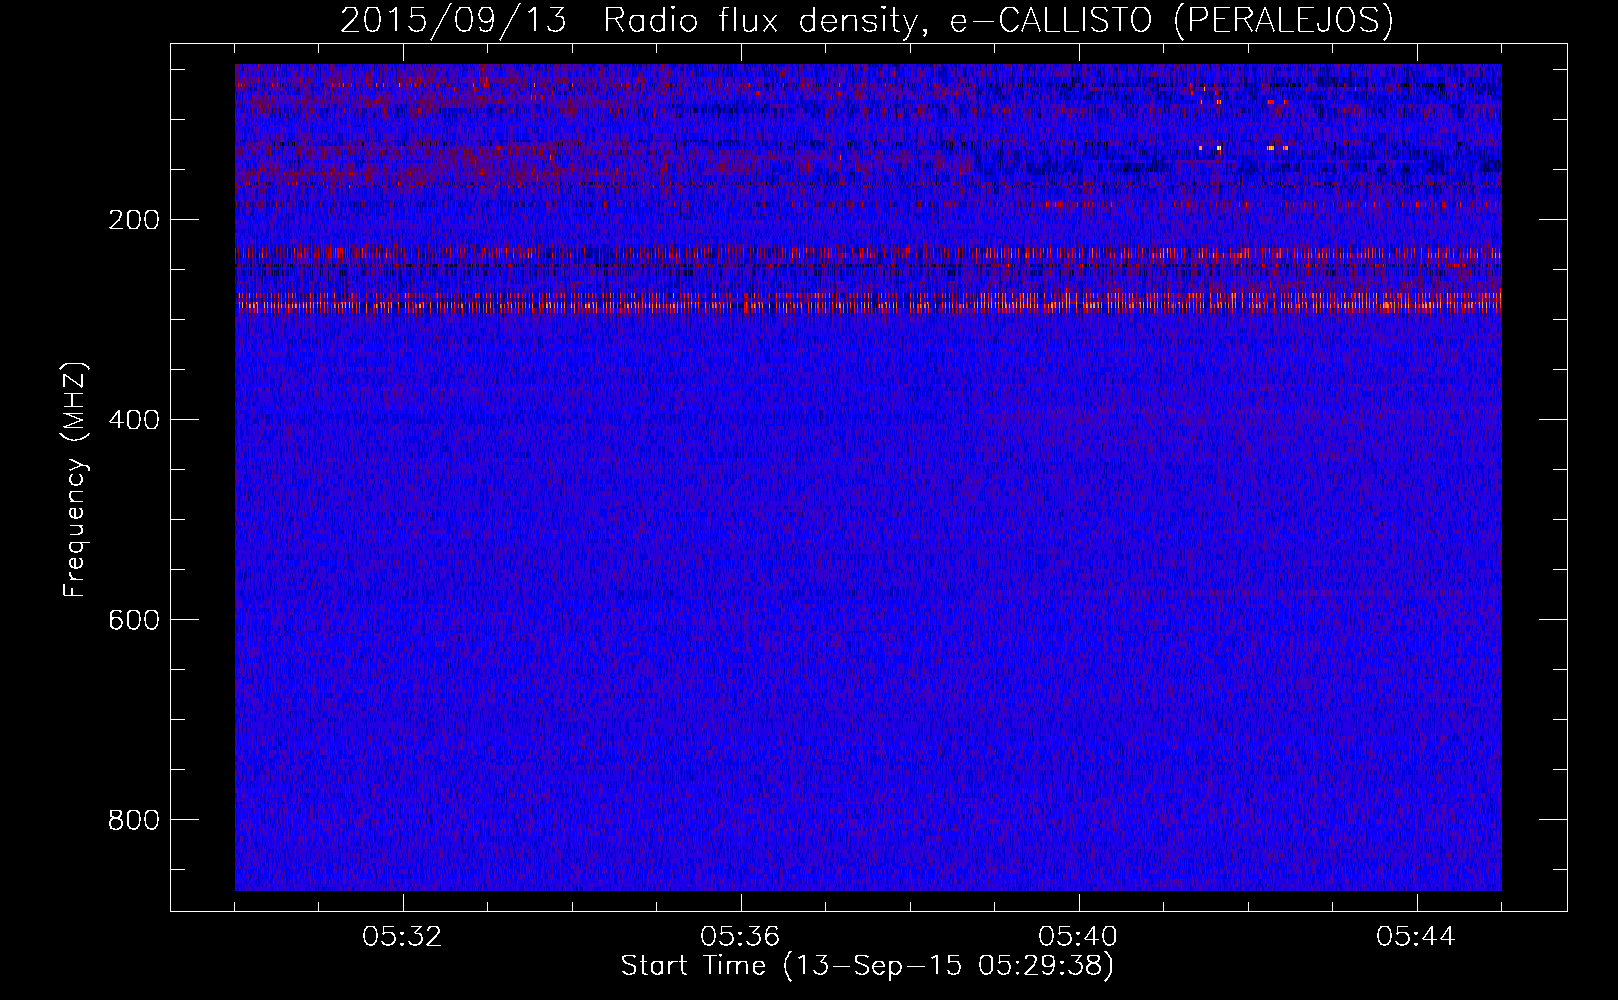
Task: Click the 400 frequency tick label
Action: coord(133,420)
